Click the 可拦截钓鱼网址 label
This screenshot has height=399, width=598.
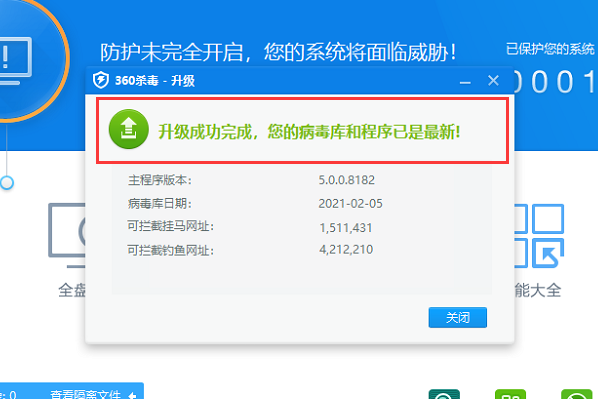170,250
